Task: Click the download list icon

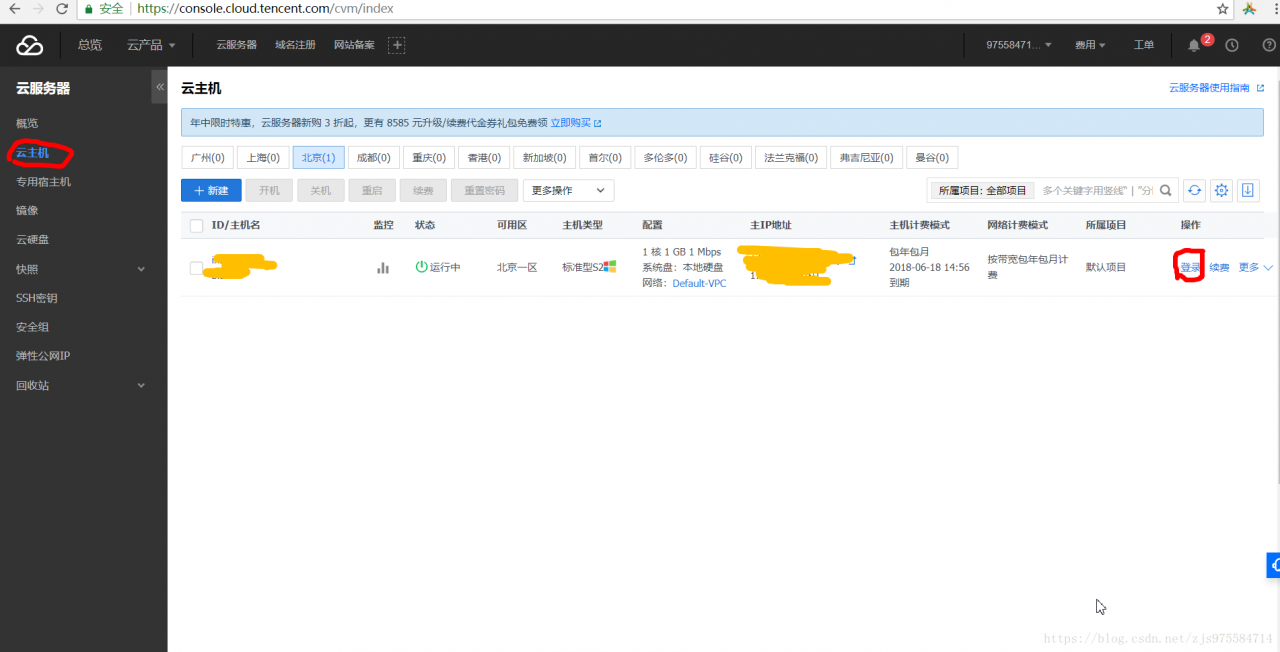Action: click(x=1248, y=190)
